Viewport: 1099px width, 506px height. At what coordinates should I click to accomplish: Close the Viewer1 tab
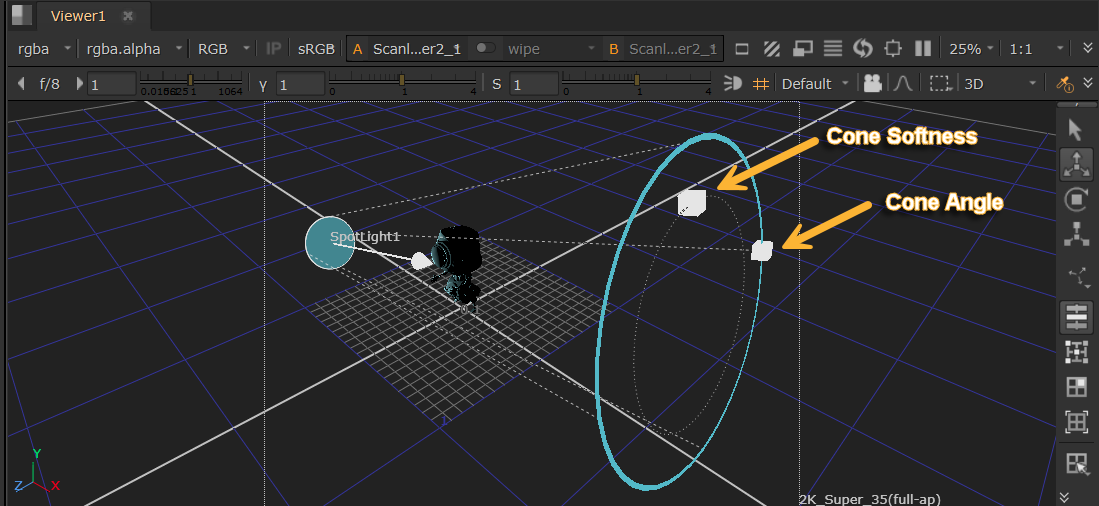(x=127, y=16)
